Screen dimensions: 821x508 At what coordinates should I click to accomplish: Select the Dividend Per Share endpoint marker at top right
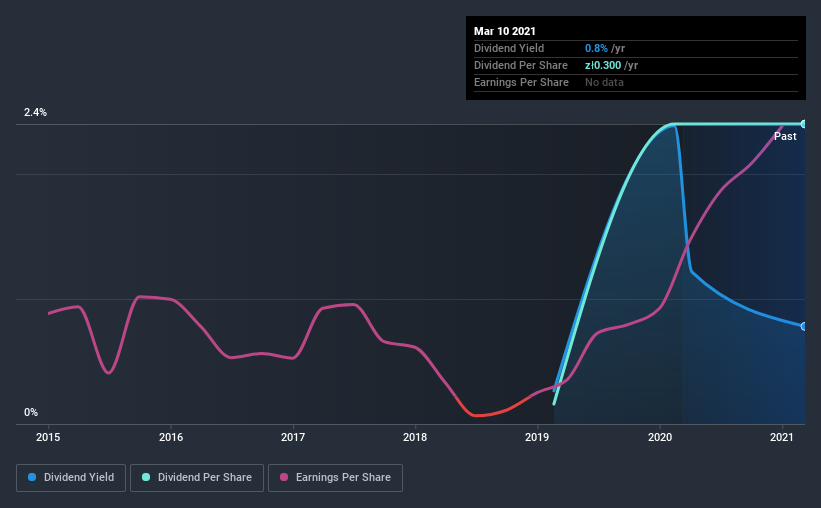[x=804, y=124]
